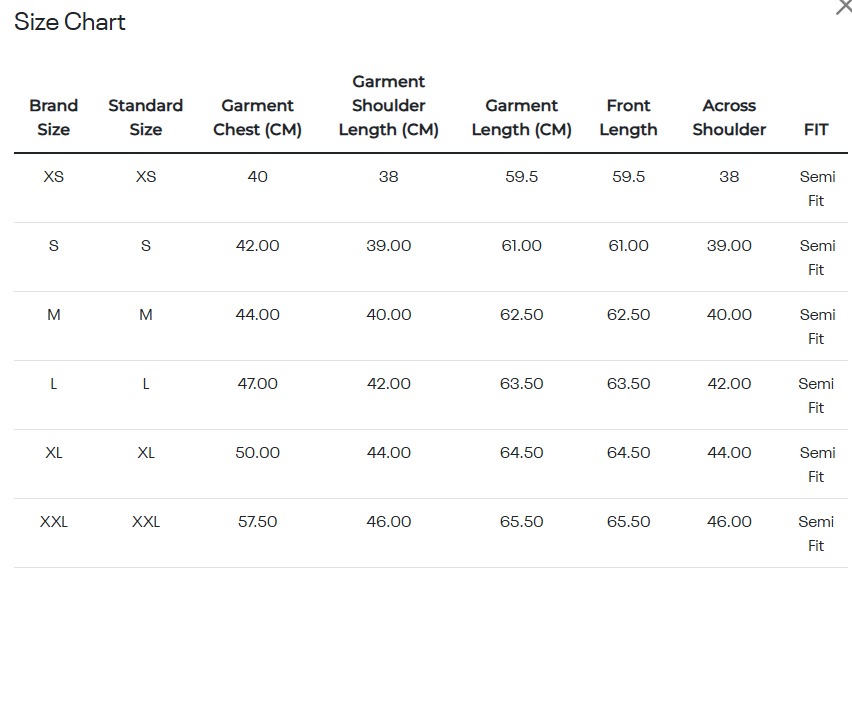Image resolution: width=852 pixels, height=720 pixels.
Task: Click Garment Shoulder Length (CM) header
Action: [x=388, y=105]
